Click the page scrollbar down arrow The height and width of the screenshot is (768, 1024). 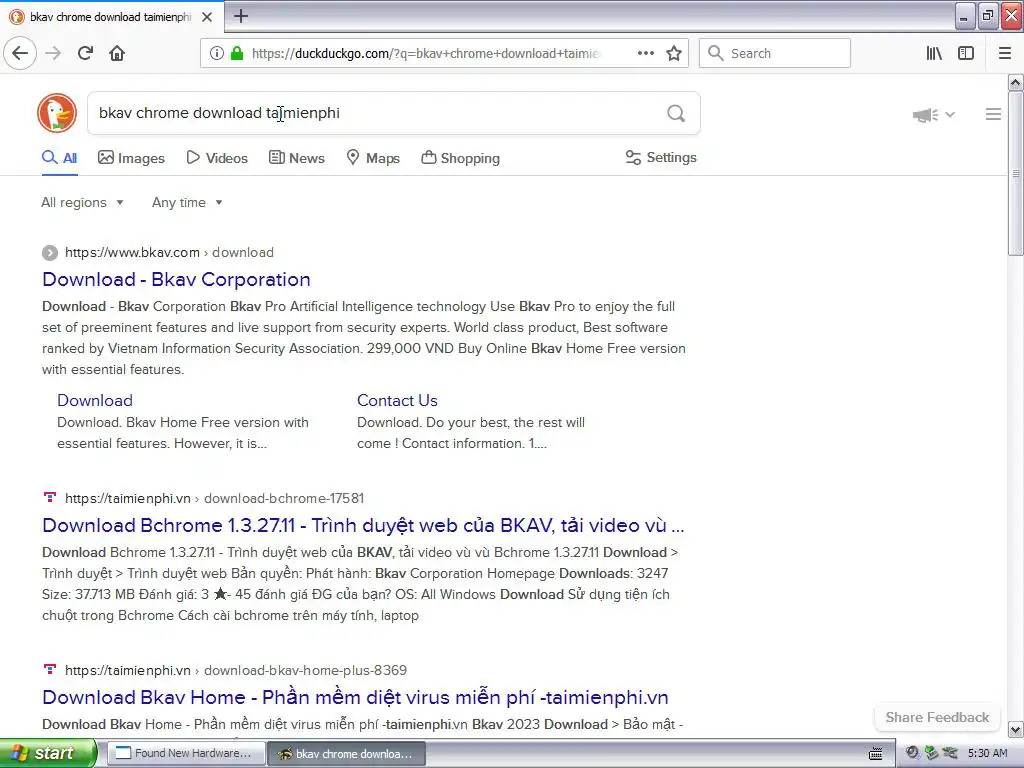pyautogui.click(x=1016, y=729)
